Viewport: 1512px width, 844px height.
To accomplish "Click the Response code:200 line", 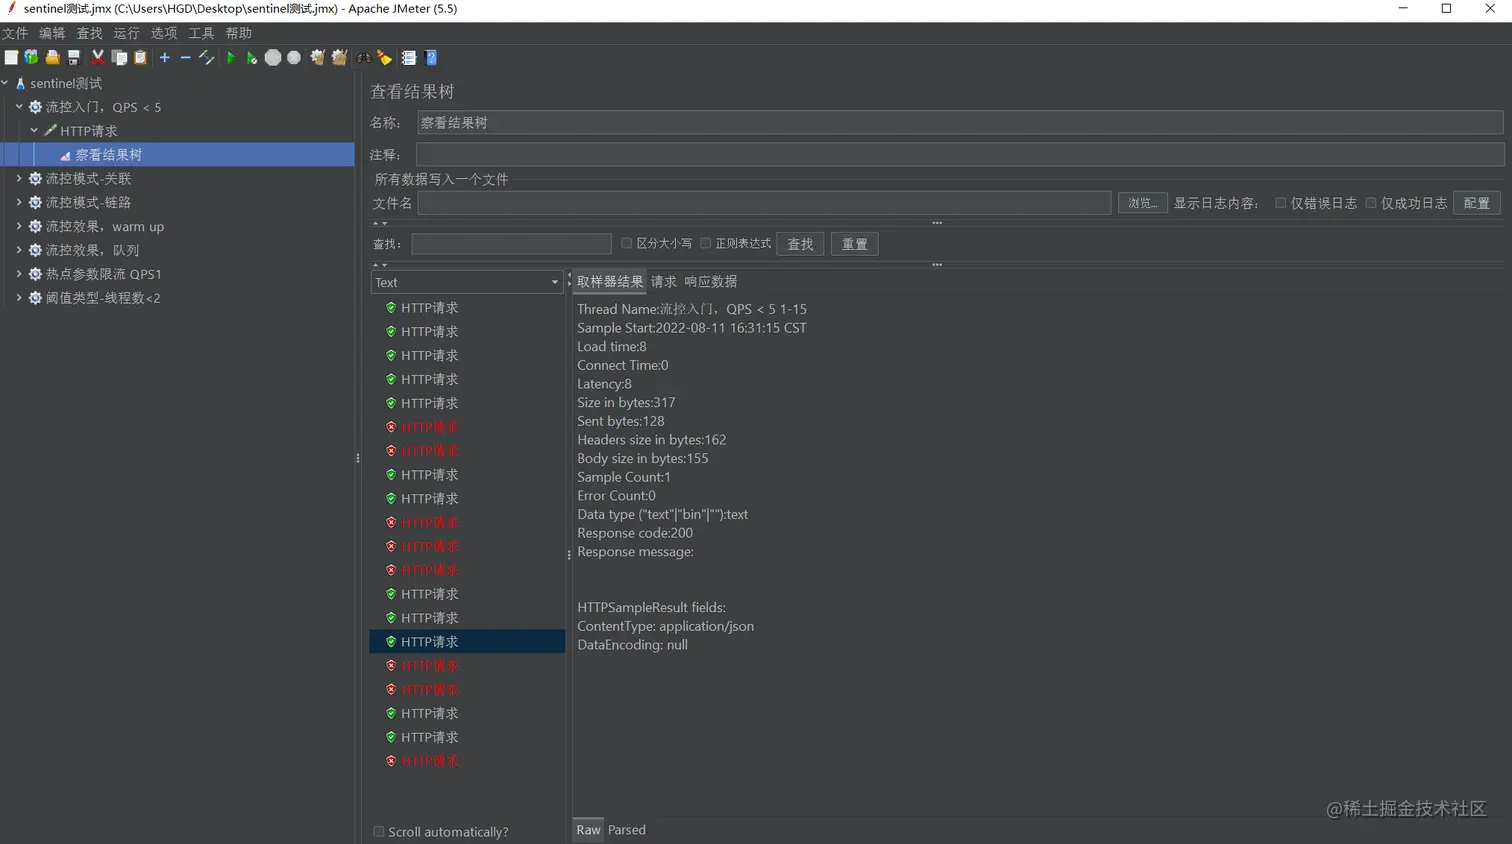I will 635,533.
